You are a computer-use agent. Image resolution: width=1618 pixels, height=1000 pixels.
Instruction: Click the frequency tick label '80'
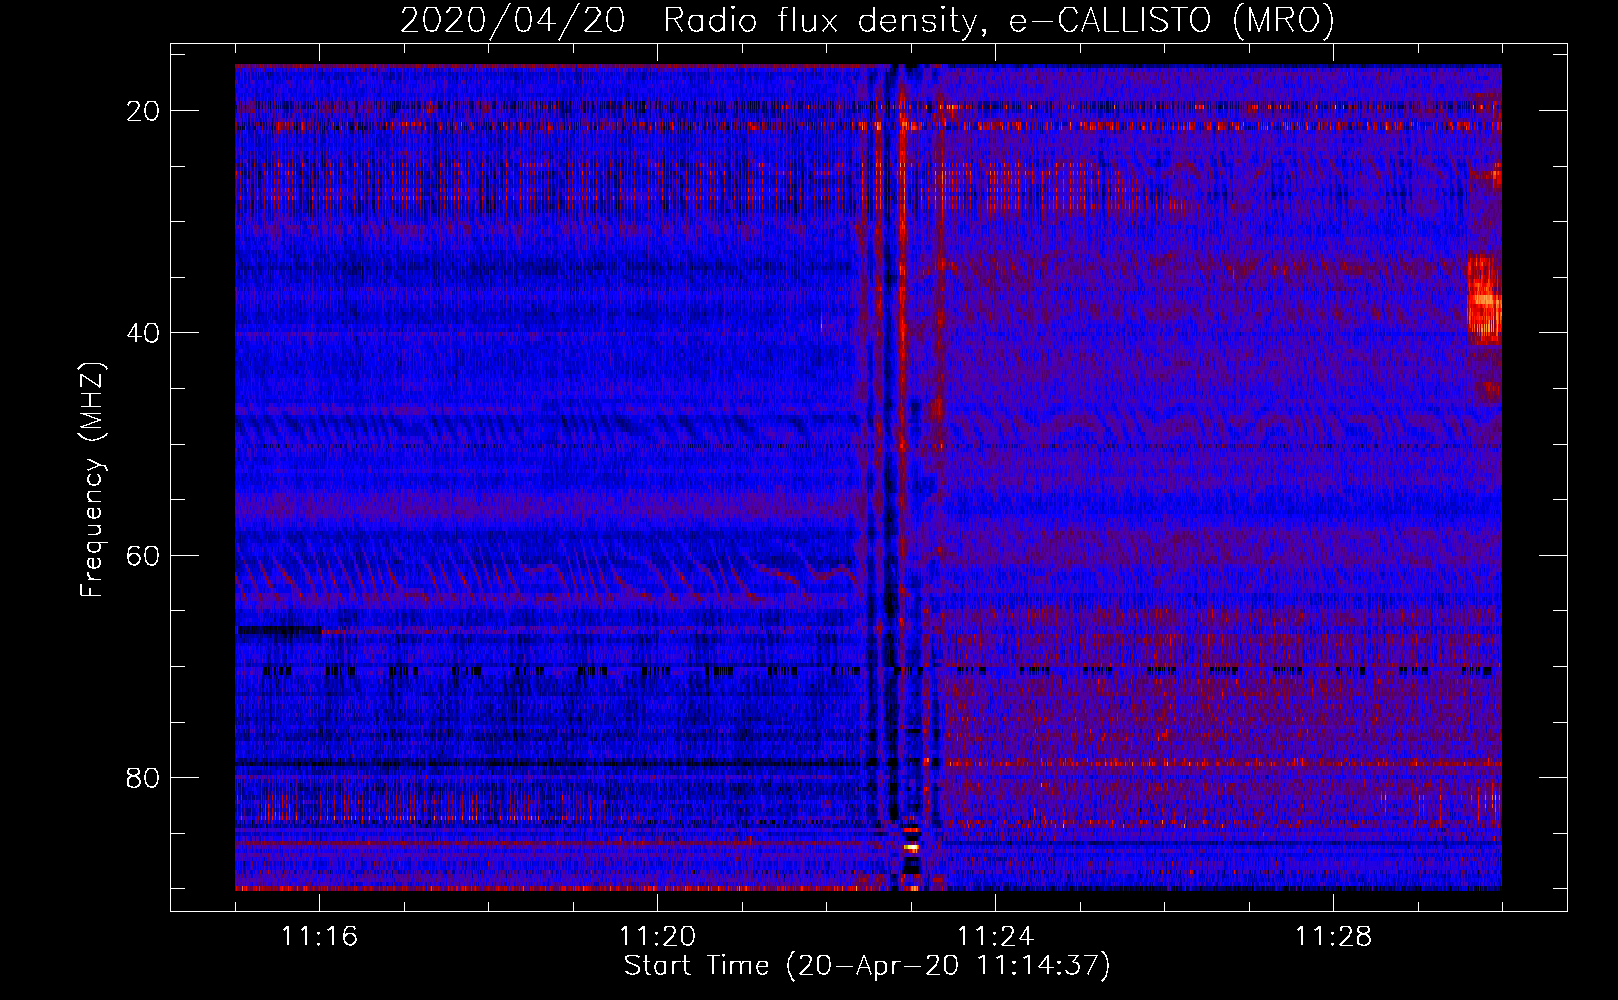point(143,777)
